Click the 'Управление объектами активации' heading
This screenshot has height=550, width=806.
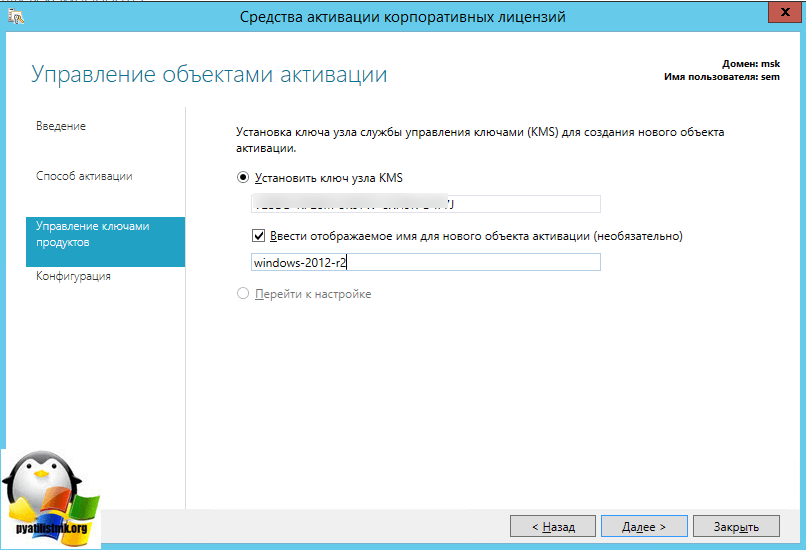[209, 75]
